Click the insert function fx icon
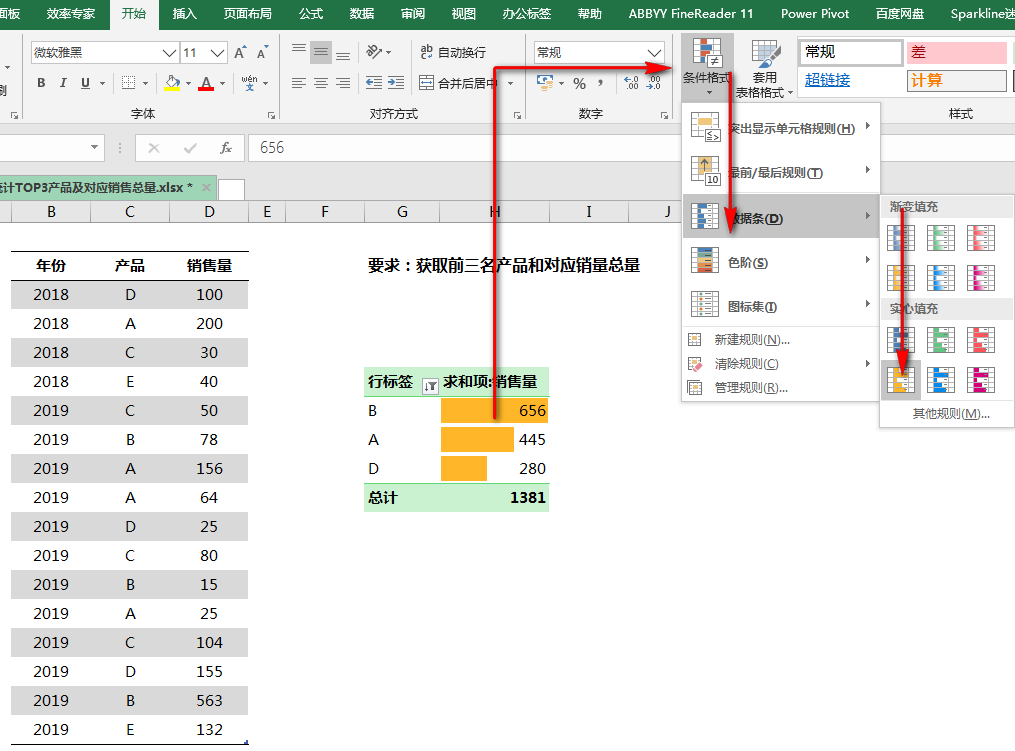Image resolution: width=1015 pixels, height=751 pixels. click(x=226, y=148)
